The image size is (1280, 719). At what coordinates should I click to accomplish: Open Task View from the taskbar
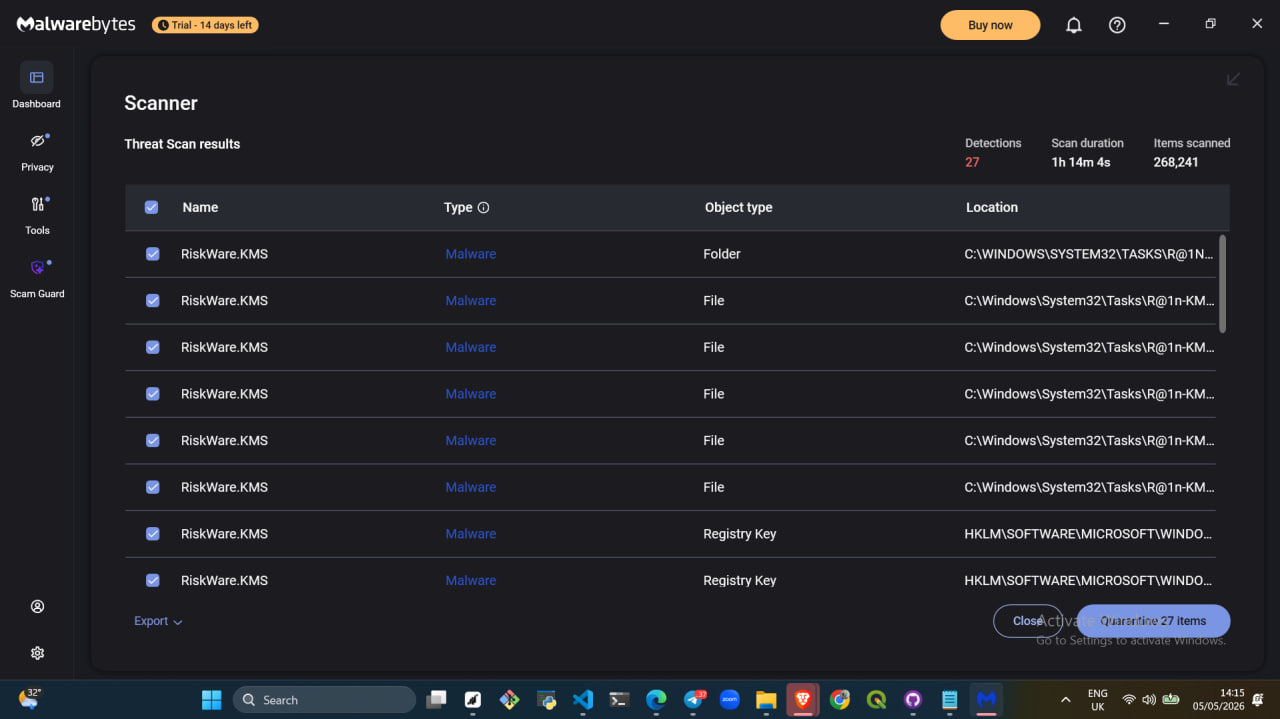click(x=436, y=700)
